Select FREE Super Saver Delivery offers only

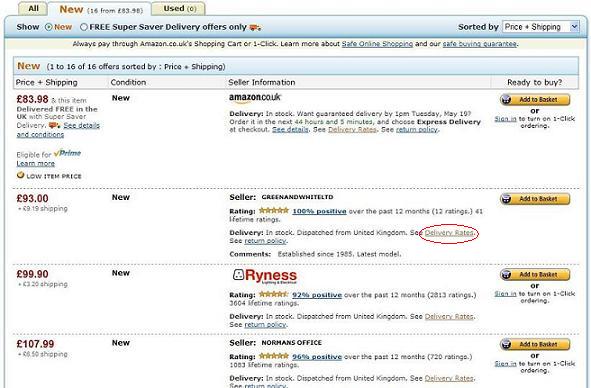click(84, 27)
